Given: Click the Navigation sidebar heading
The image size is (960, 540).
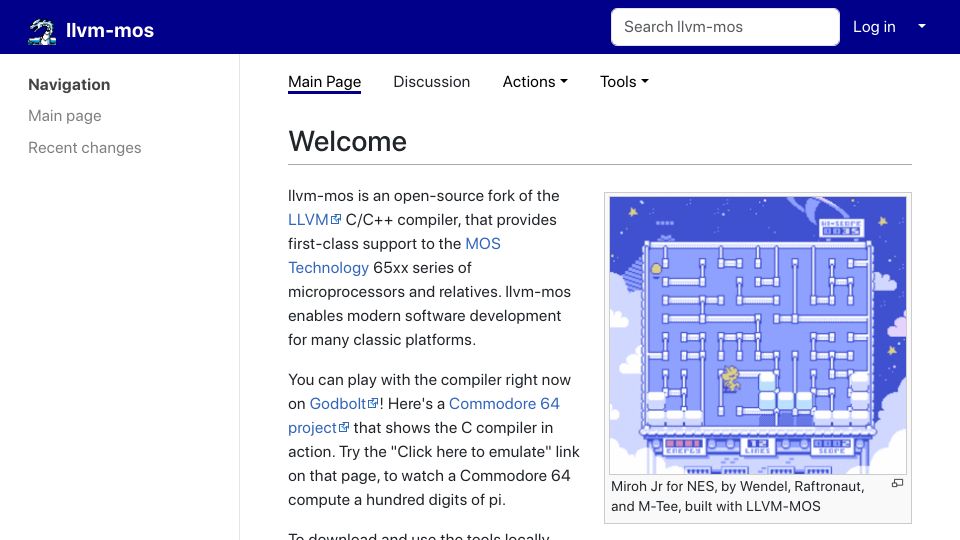Looking at the screenshot, I should coord(69,84).
